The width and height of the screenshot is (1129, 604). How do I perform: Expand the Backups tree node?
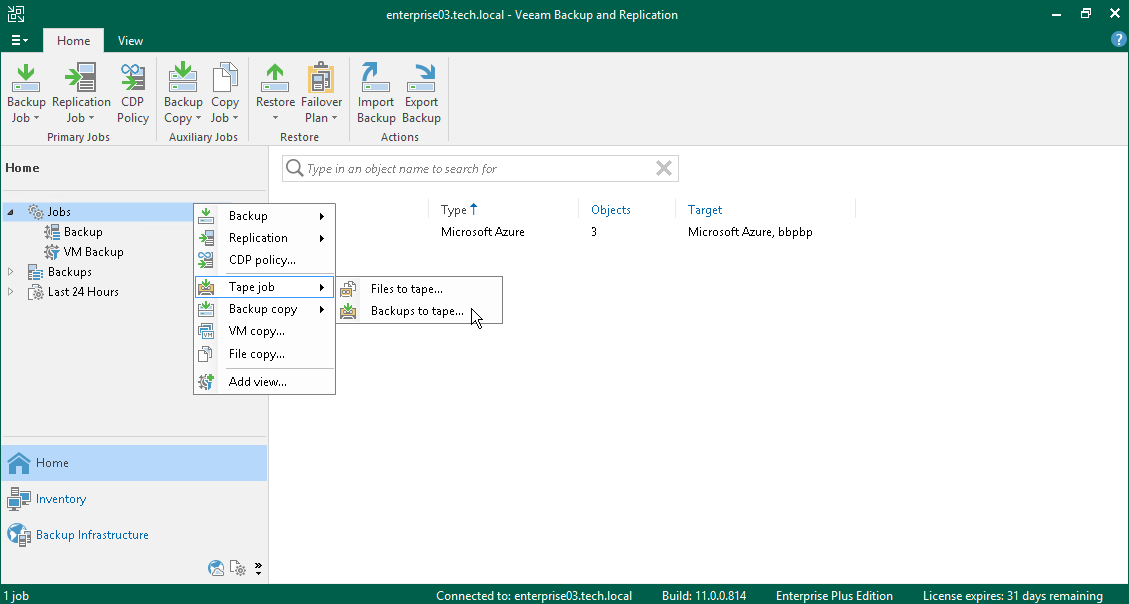tap(10, 271)
